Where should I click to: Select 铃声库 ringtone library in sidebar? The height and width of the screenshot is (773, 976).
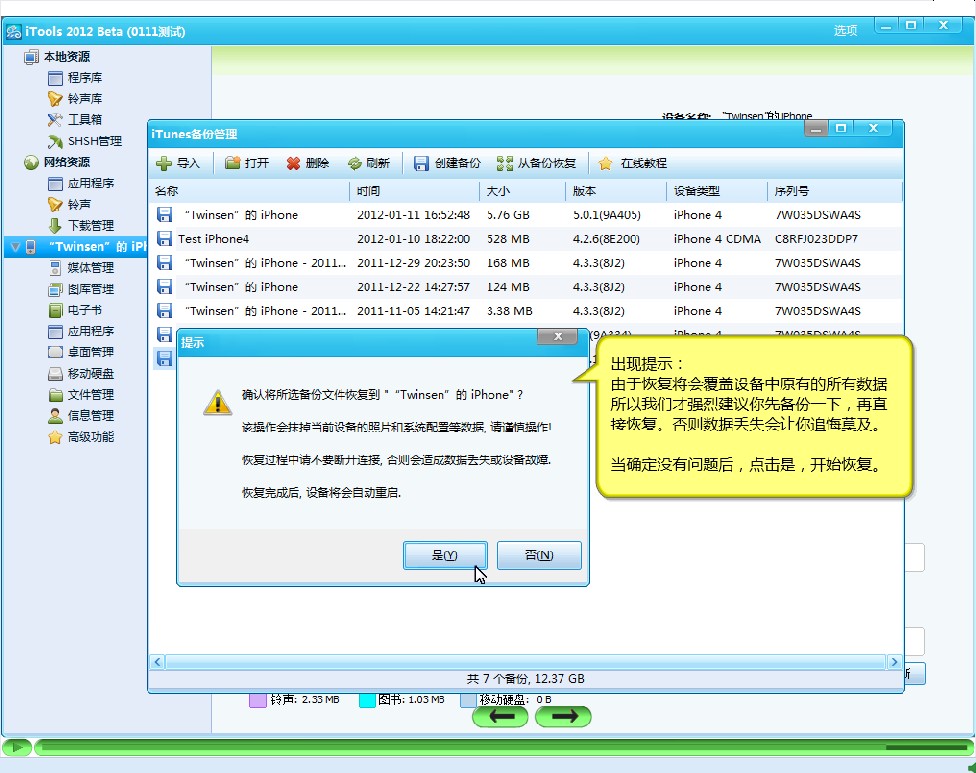75,99
